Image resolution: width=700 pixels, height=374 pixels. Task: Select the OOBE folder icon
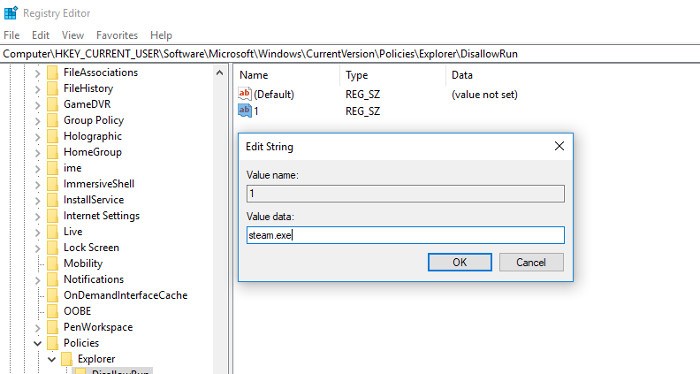[x=53, y=311]
